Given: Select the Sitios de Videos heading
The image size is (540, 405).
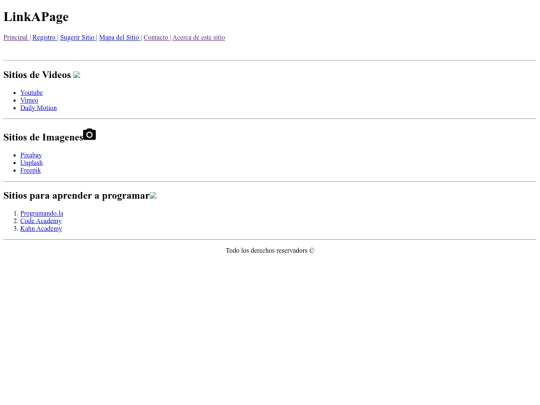Looking at the screenshot, I should coord(37,75).
